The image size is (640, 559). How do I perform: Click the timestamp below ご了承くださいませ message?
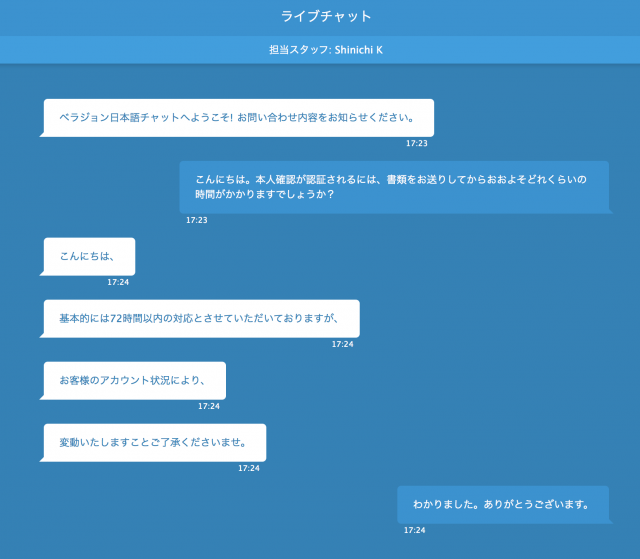click(248, 468)
